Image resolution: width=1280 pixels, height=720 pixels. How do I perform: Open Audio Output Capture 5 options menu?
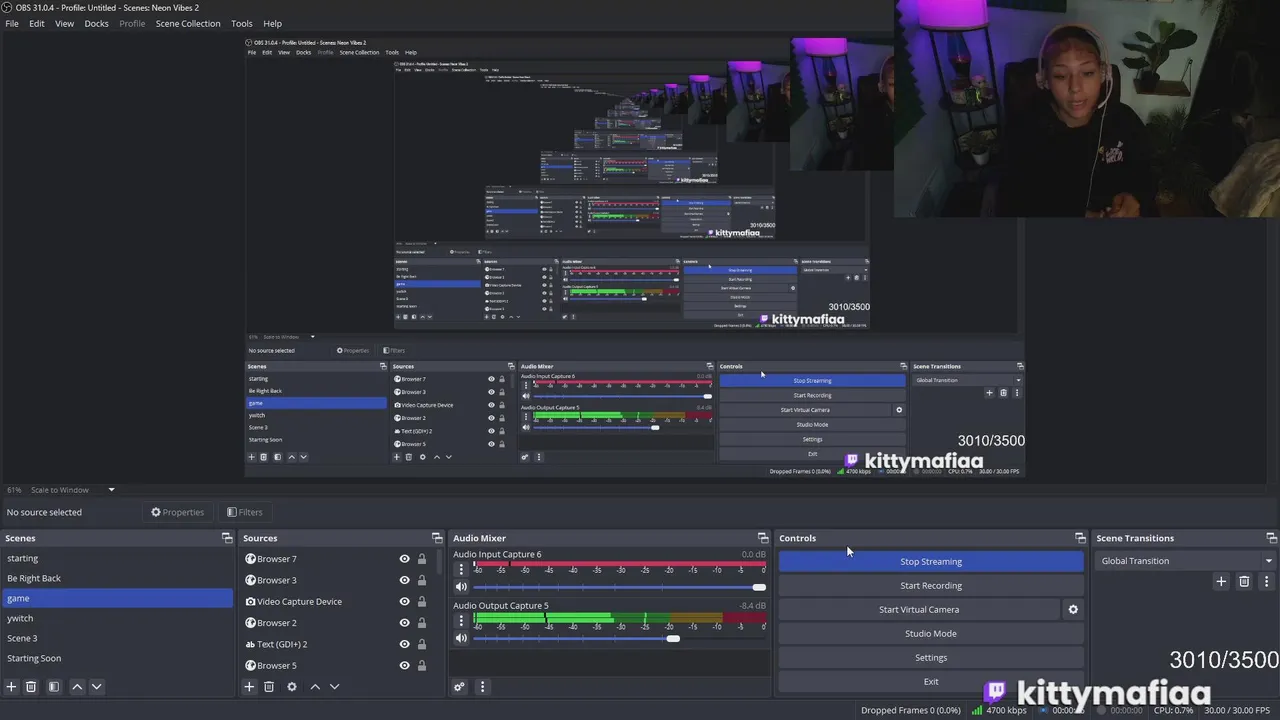tap(461, 620)
